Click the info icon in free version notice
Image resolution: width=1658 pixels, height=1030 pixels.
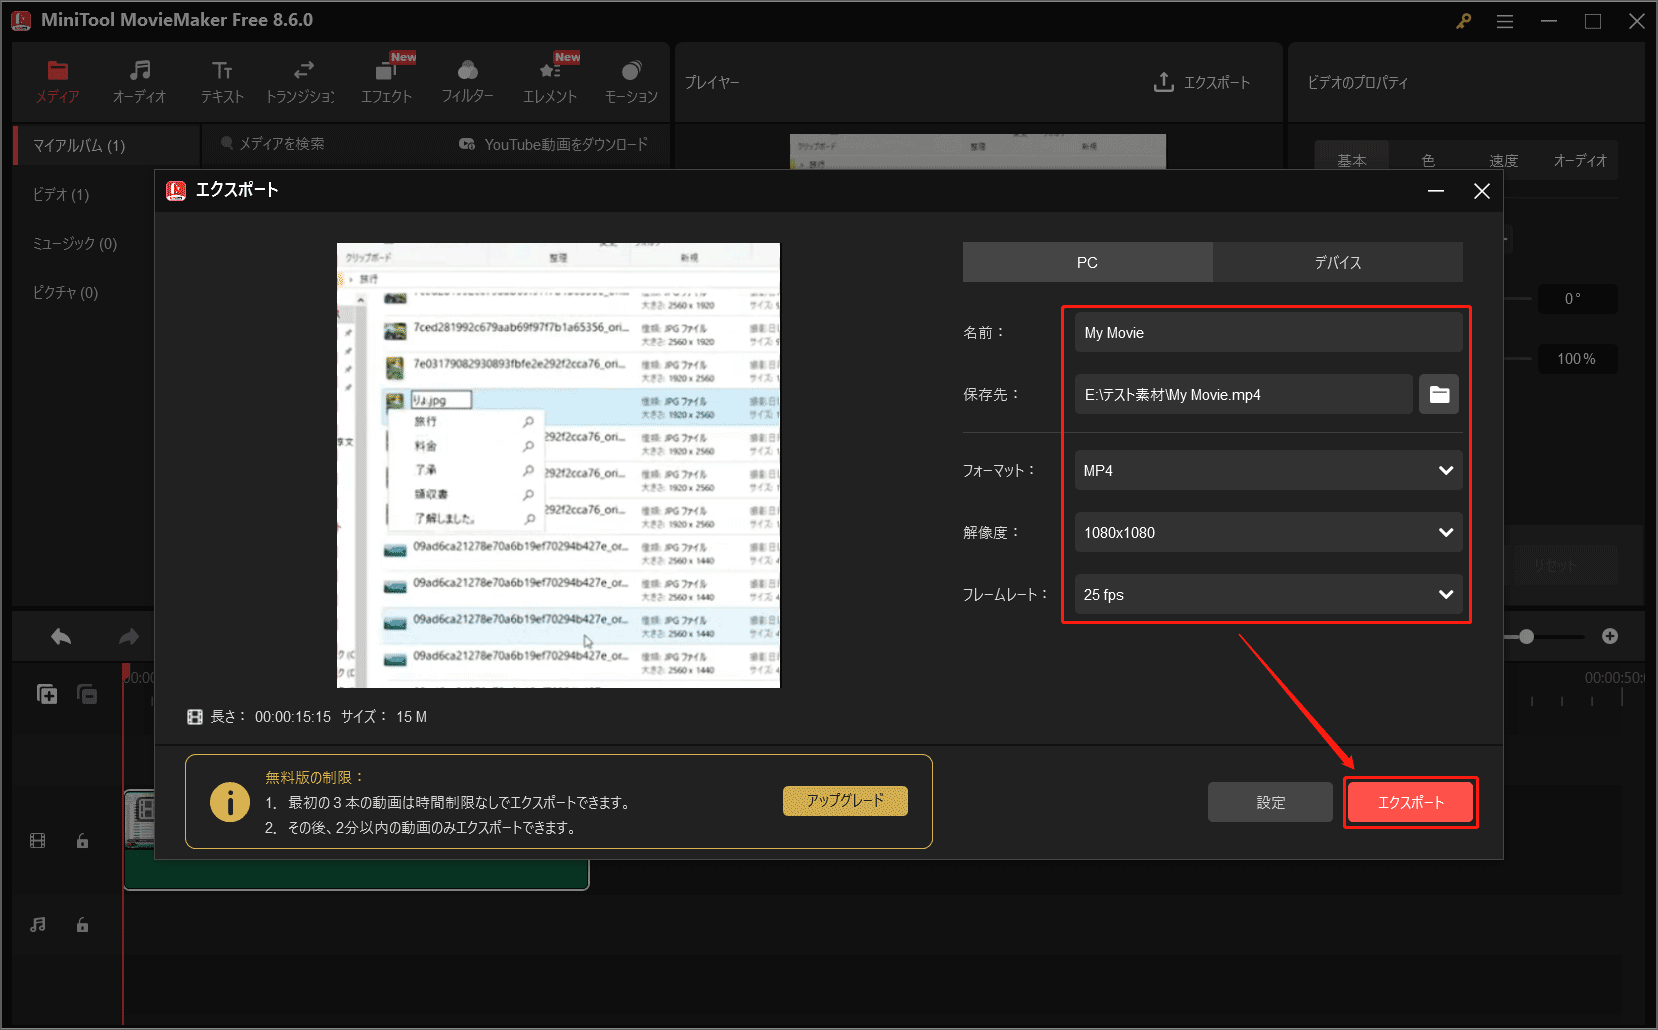230,802
